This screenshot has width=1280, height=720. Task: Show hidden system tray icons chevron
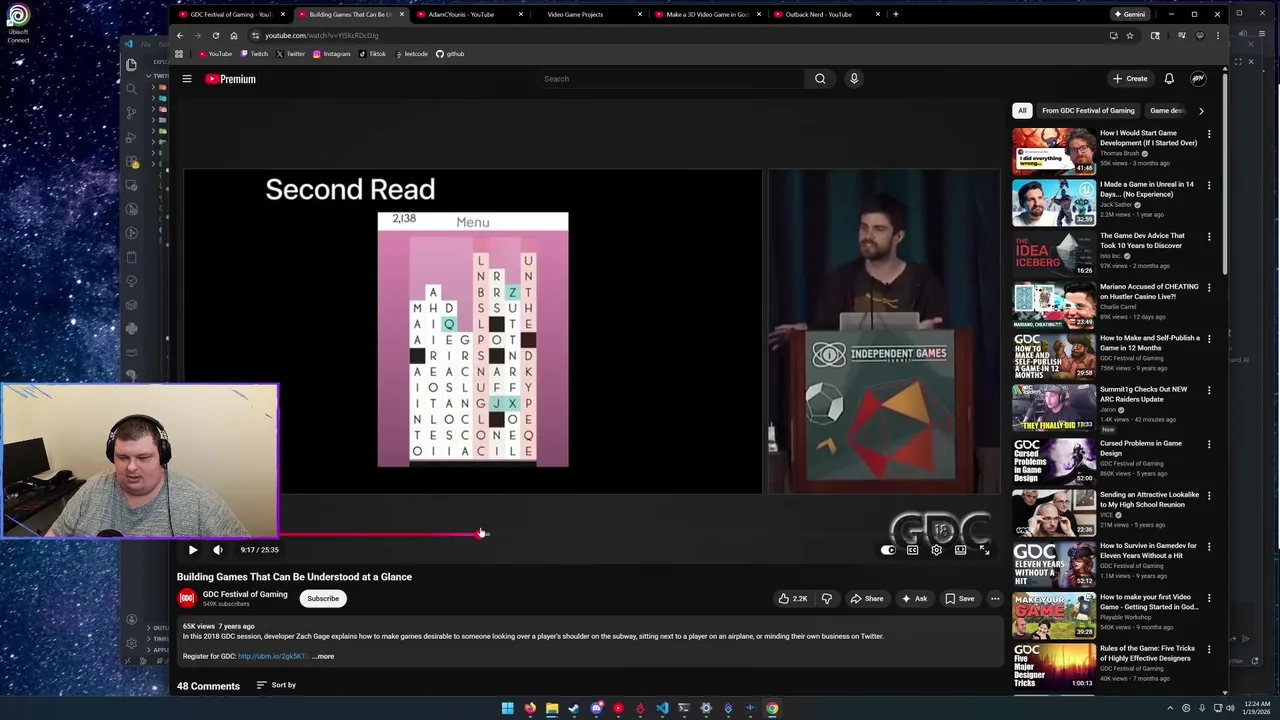(1170, 708)
